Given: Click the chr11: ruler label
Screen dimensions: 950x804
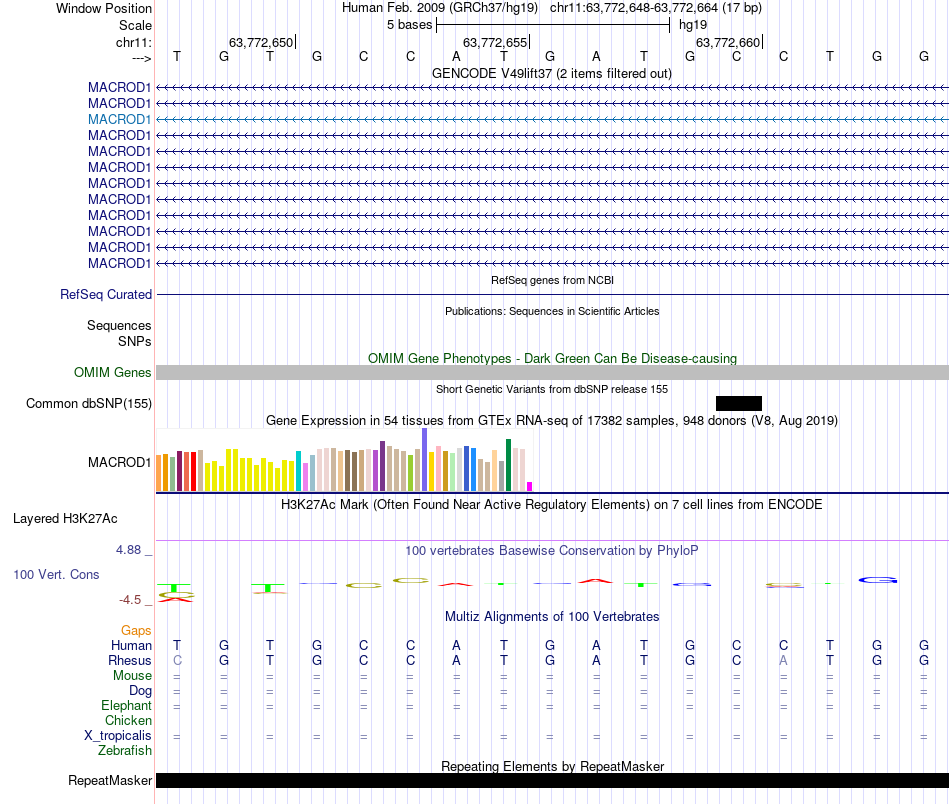Looking at the screenshot, I should click(133, 42).
